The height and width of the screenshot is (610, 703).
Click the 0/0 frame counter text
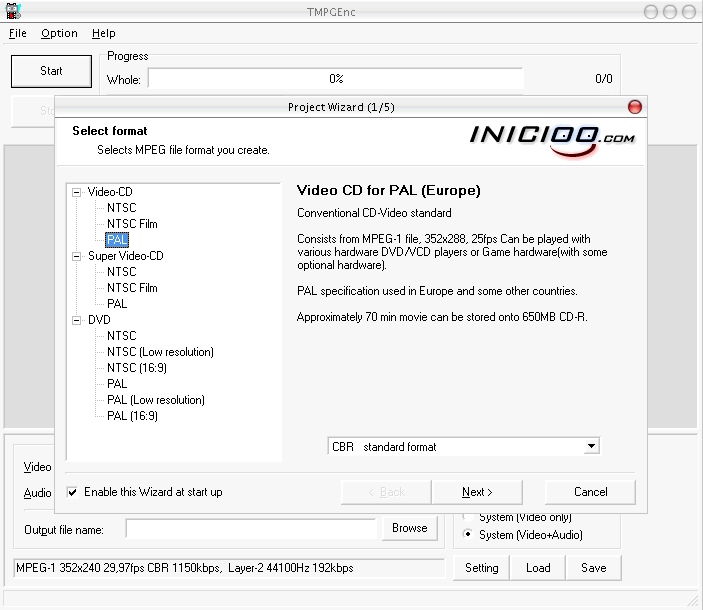coord(603,79)
